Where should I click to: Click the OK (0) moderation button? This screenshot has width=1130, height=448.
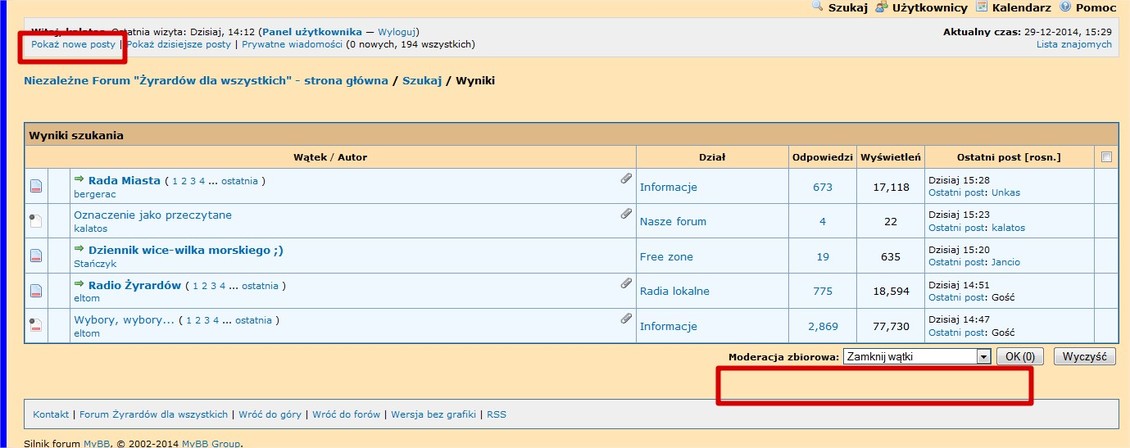pos(1020,356)
